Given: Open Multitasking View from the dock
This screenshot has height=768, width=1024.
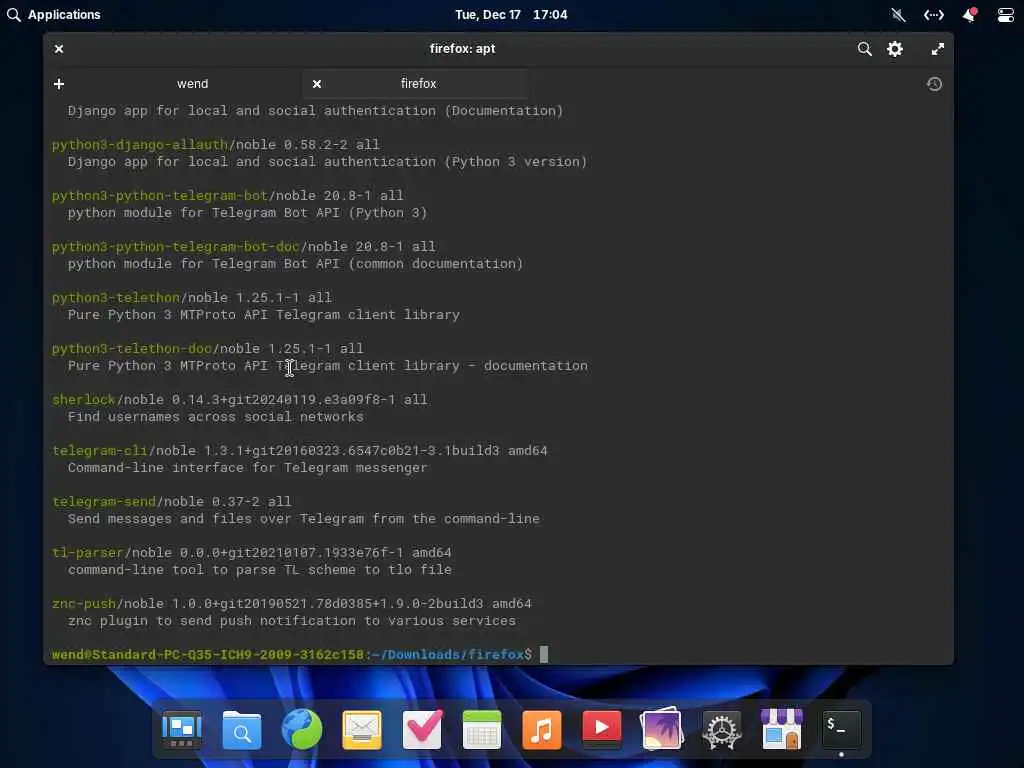Looking at the screenshot, I should pos(182,729).
